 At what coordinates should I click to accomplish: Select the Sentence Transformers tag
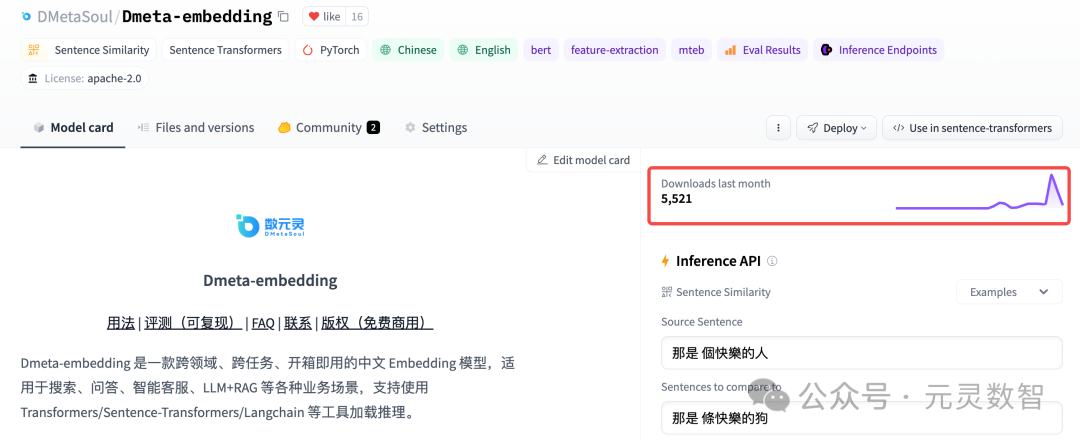pos(225,50)
